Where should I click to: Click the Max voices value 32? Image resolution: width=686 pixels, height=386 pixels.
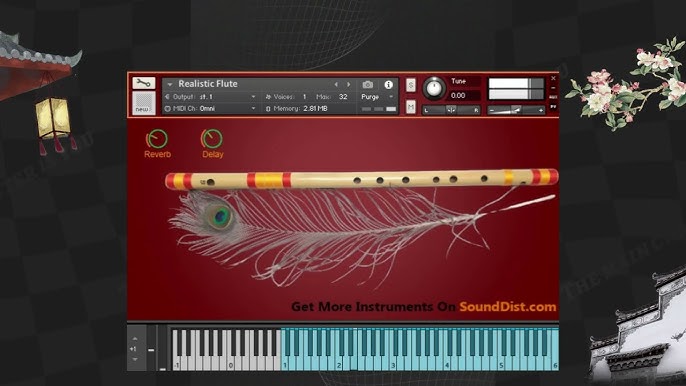(x=343, y=97)
